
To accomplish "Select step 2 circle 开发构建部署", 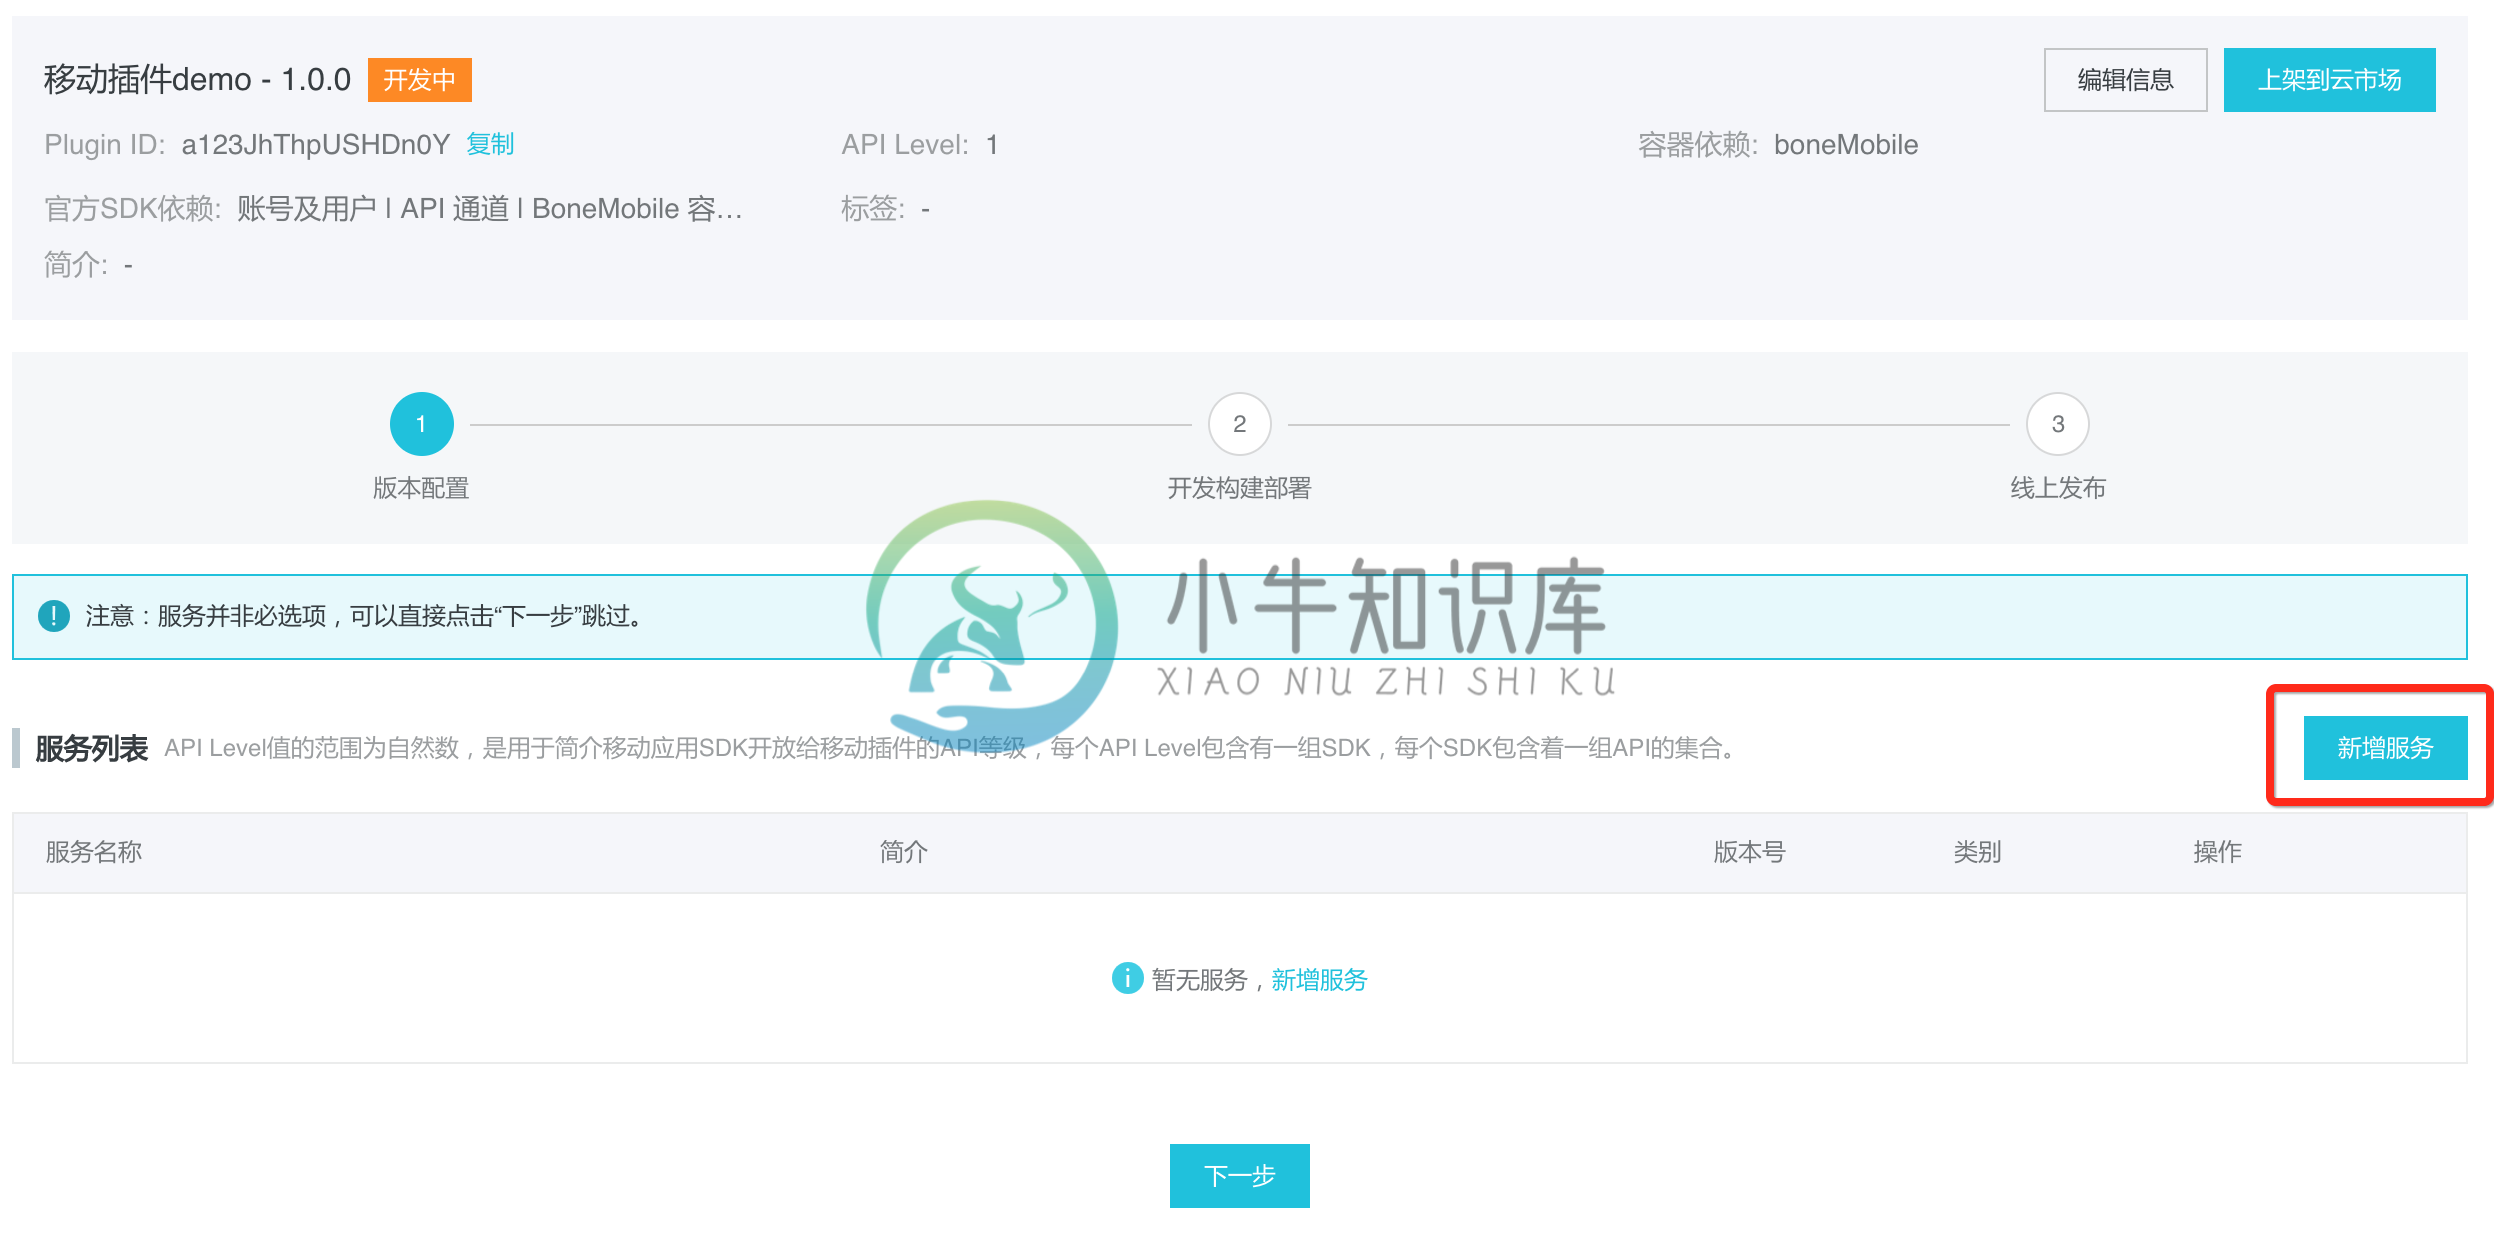I will pyautogui.click(x=1239, y=424).
